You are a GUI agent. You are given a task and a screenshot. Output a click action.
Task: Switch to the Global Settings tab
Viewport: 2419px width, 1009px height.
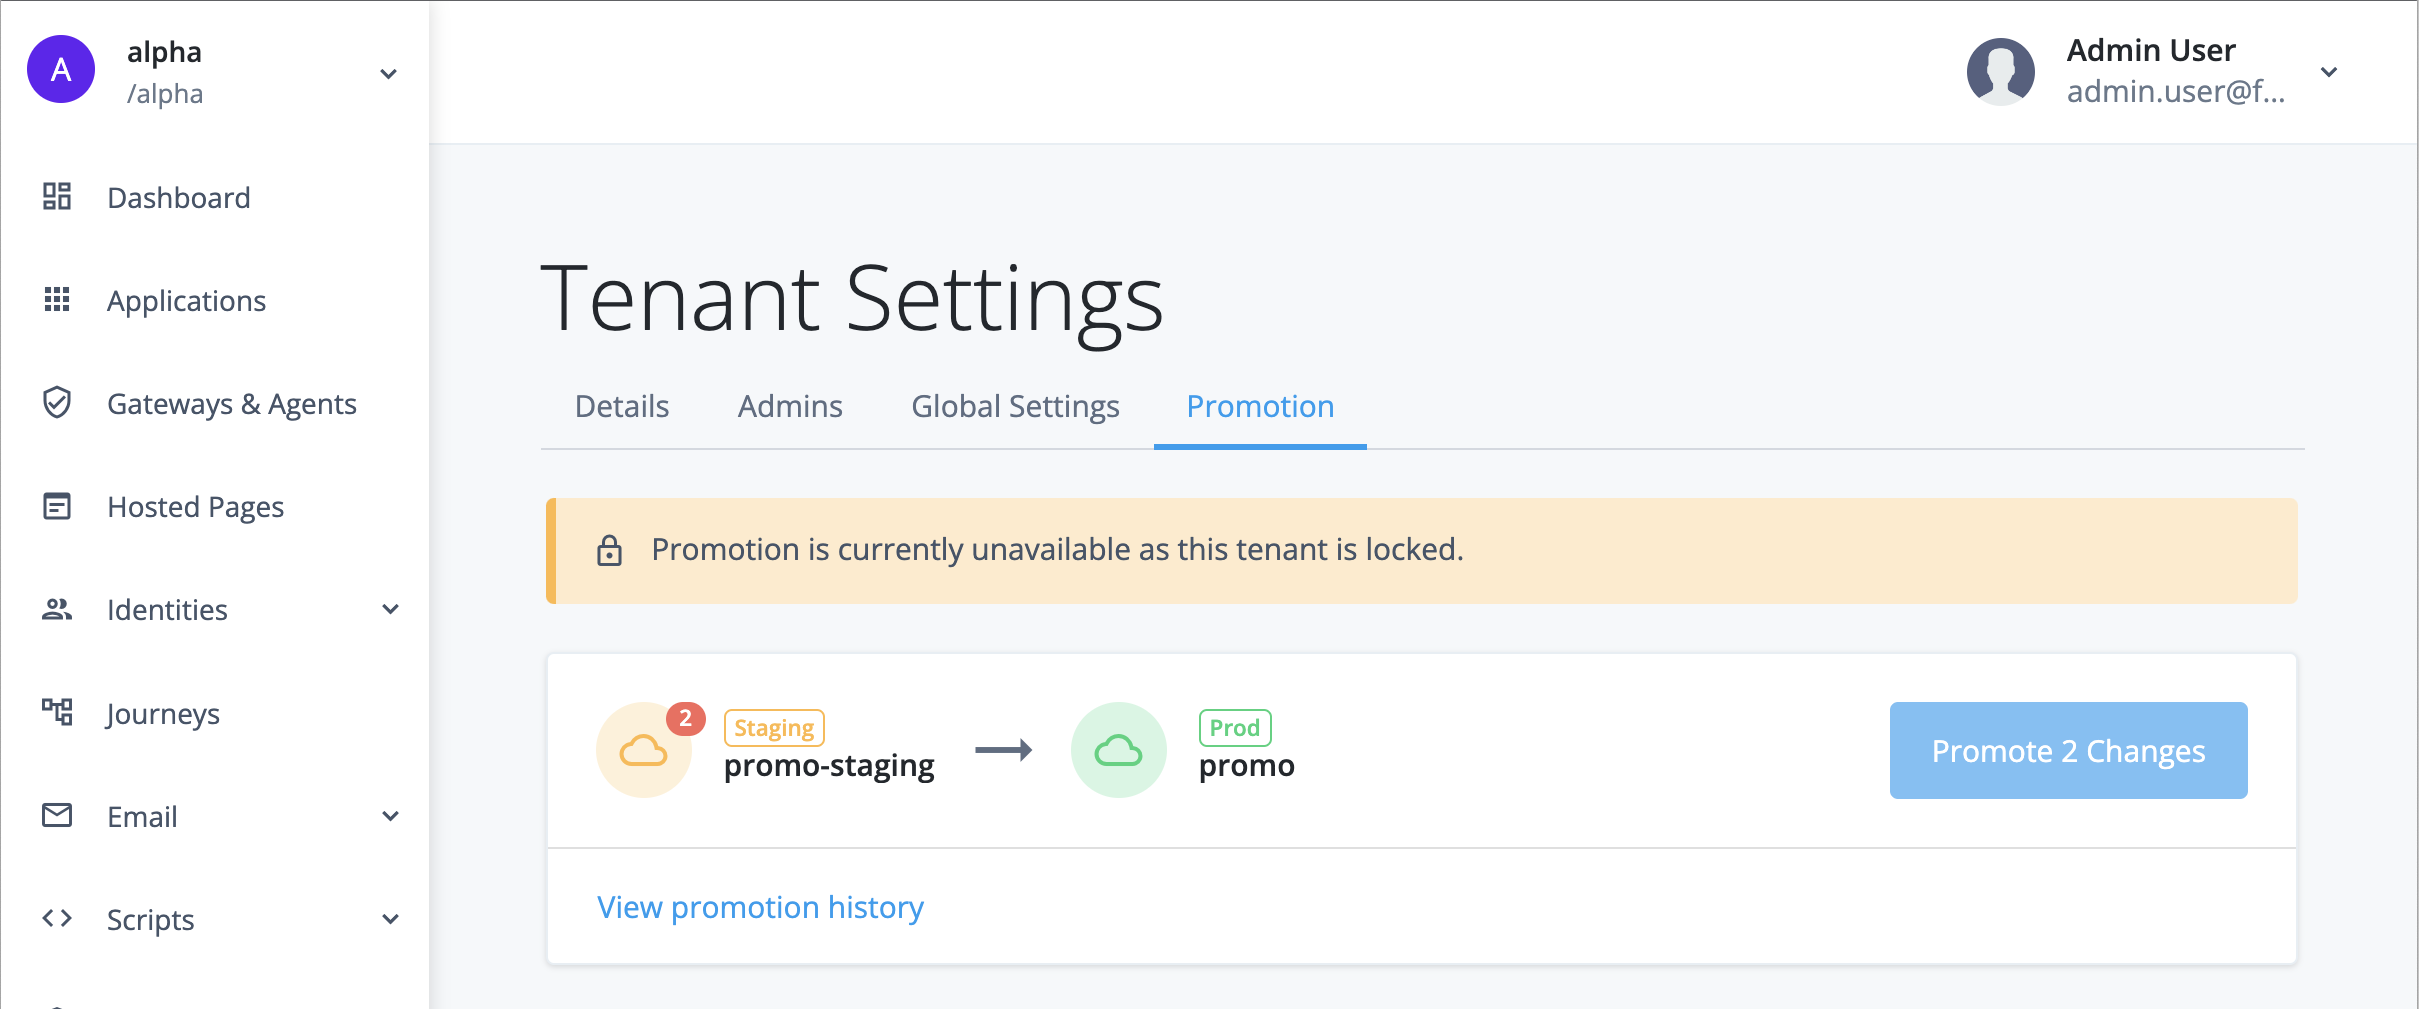pos(1014,406)
